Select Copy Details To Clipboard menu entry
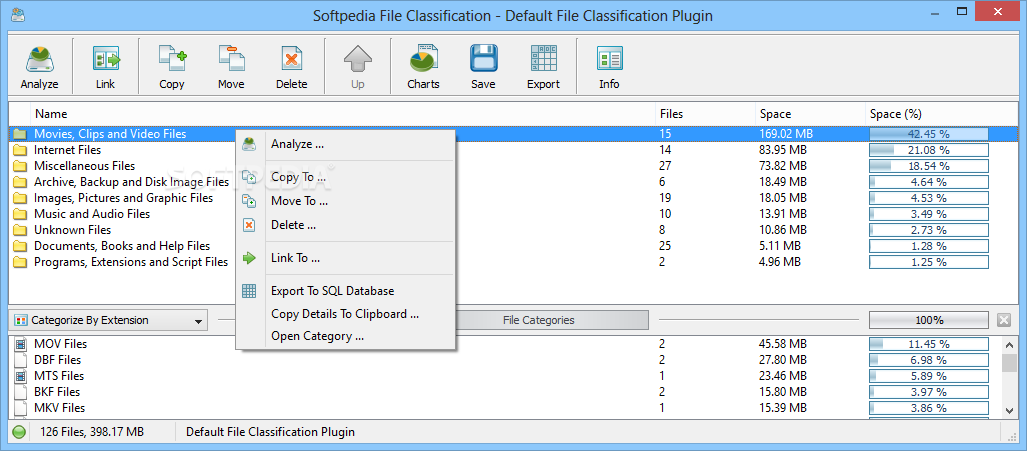1027x451 pixels. 345,314
